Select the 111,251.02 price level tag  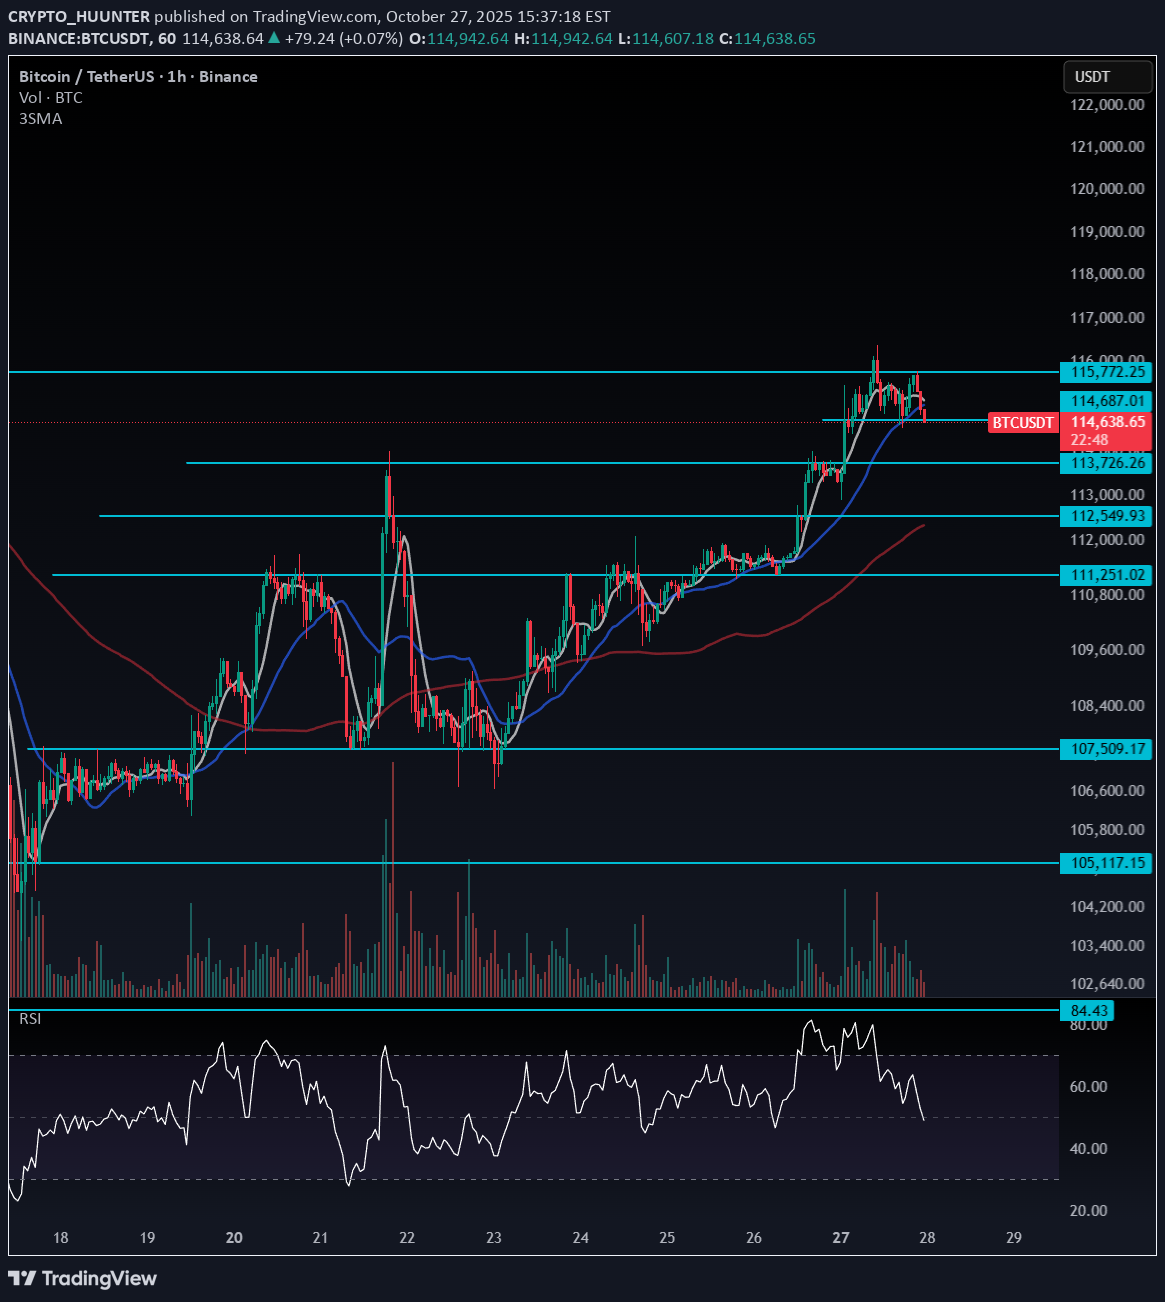[1106, 575]
